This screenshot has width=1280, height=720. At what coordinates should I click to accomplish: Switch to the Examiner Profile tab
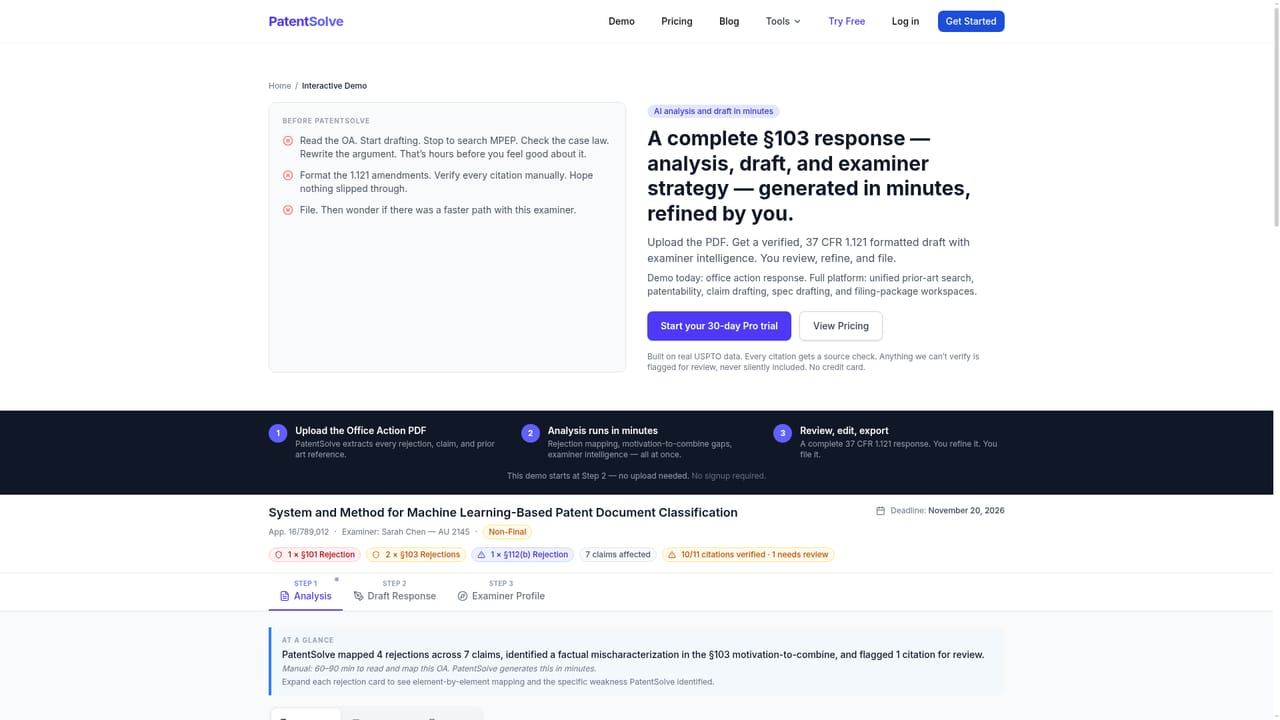(x=501, y=590)
